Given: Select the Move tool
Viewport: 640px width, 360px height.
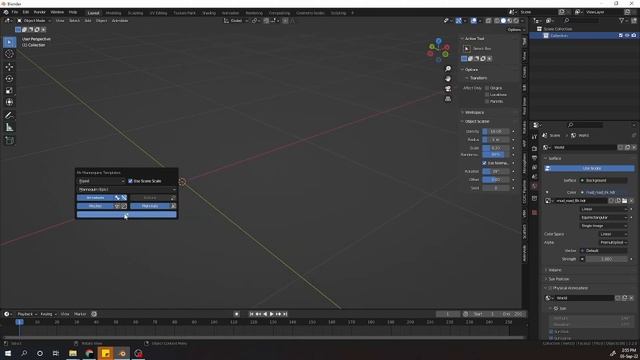Looking at the screenshot, I should [x=9, y=67].
